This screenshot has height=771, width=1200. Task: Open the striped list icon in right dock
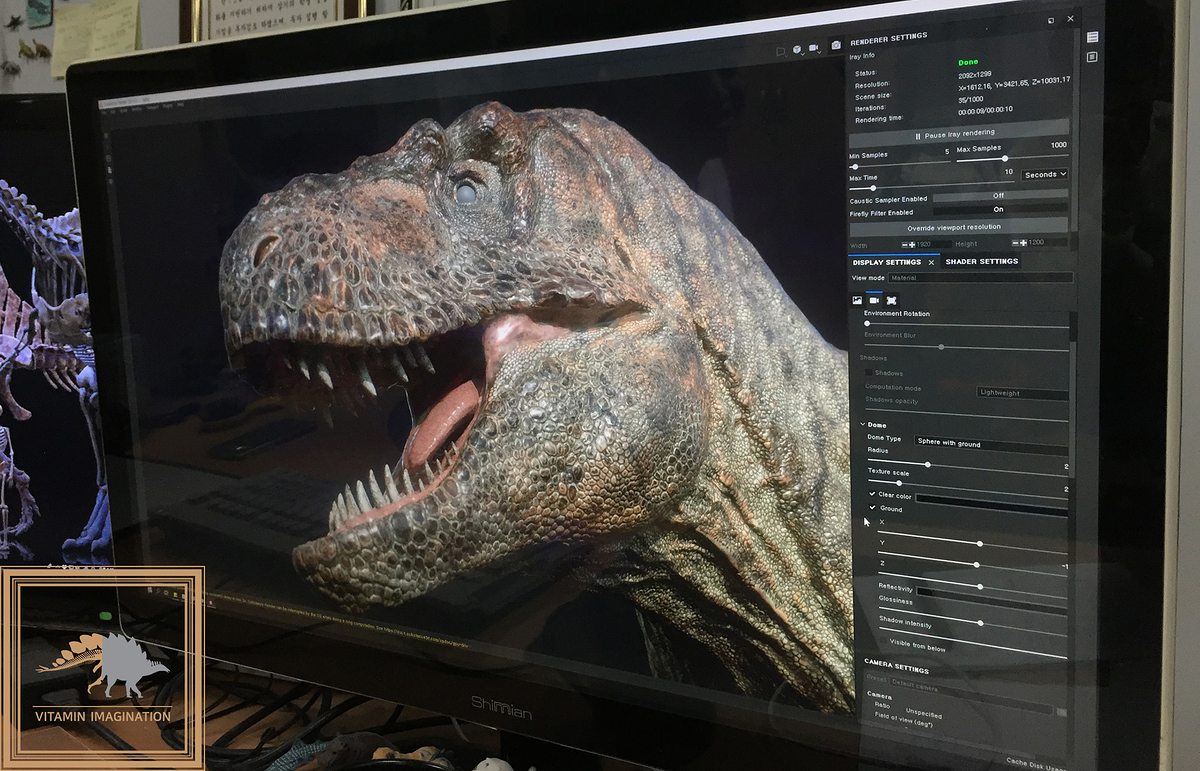click(x=1092, y=37)
